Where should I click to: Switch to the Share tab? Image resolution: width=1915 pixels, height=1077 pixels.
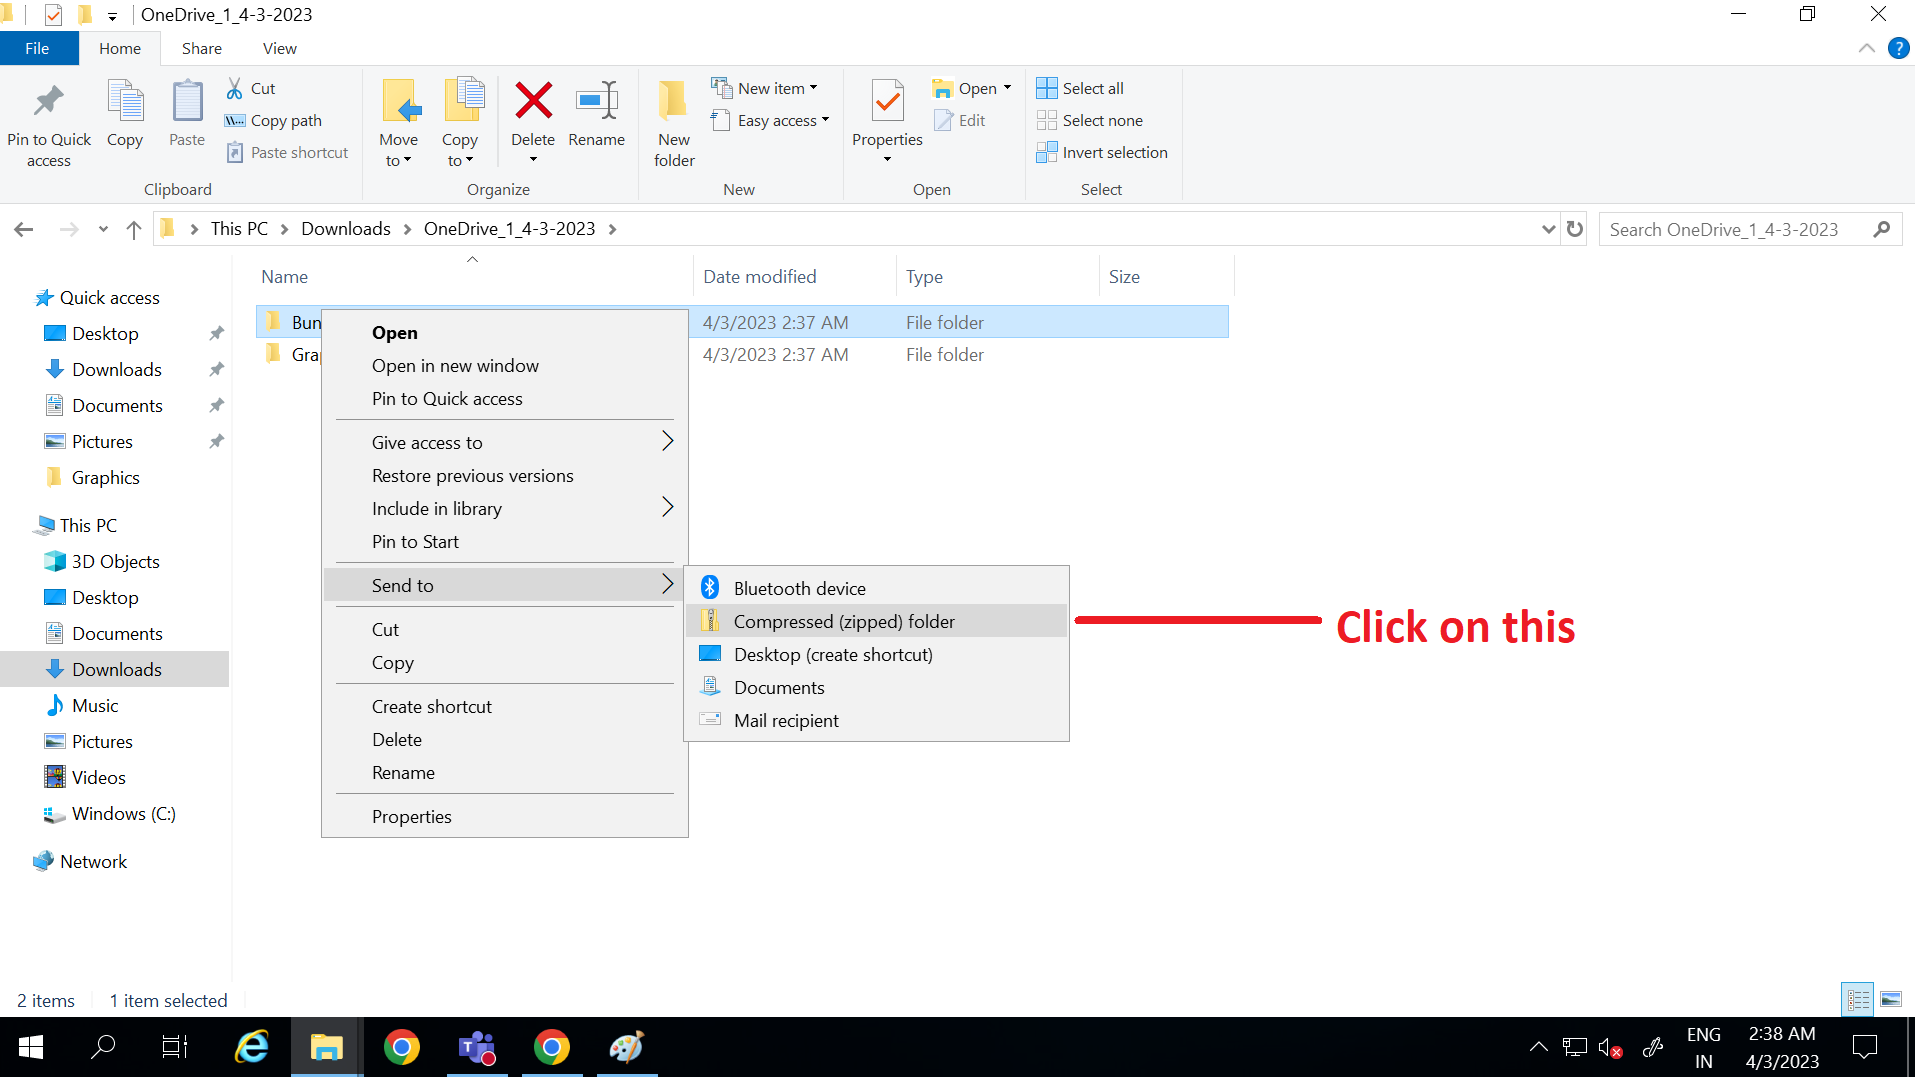(202, 48)
